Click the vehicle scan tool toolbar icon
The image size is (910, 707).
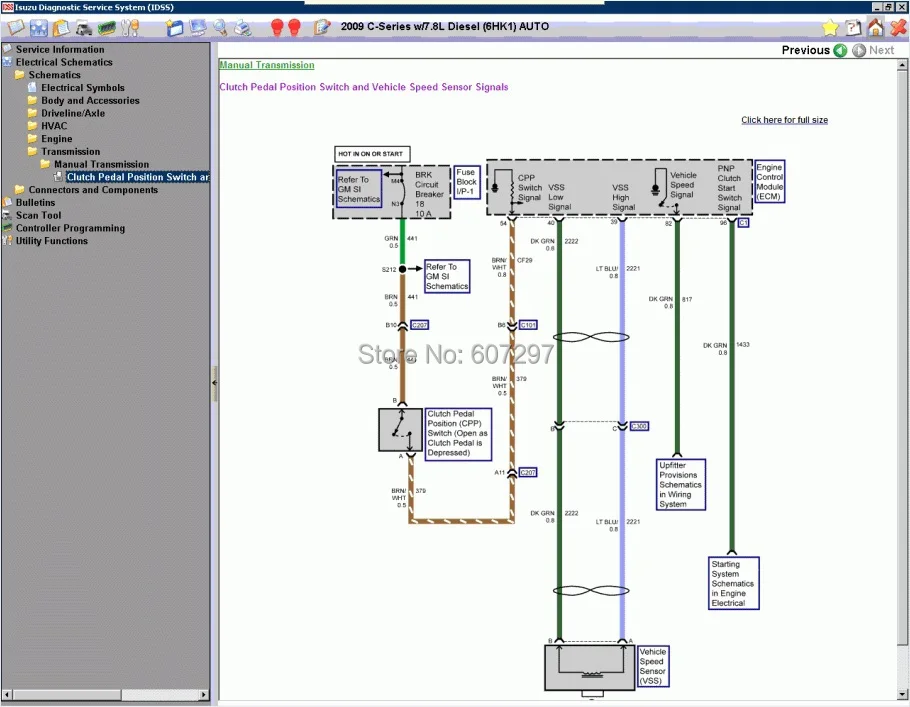[84, 27]
